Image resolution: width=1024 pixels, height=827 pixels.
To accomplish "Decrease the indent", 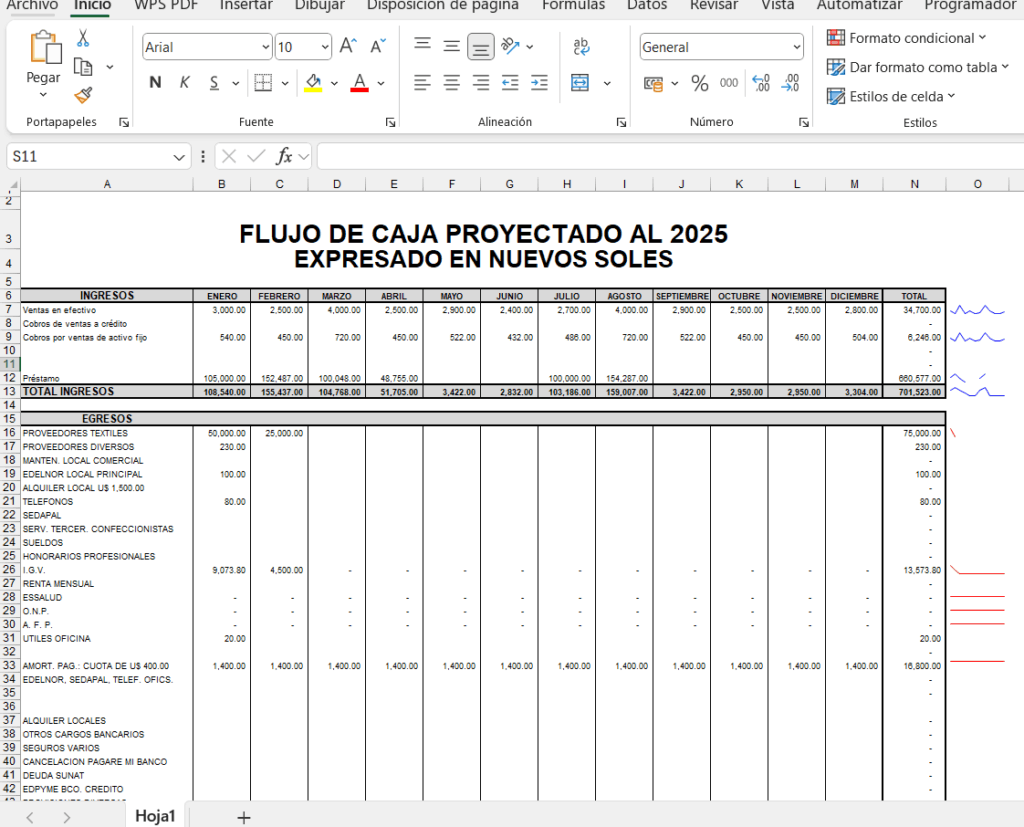I will (x=510, y=83).
